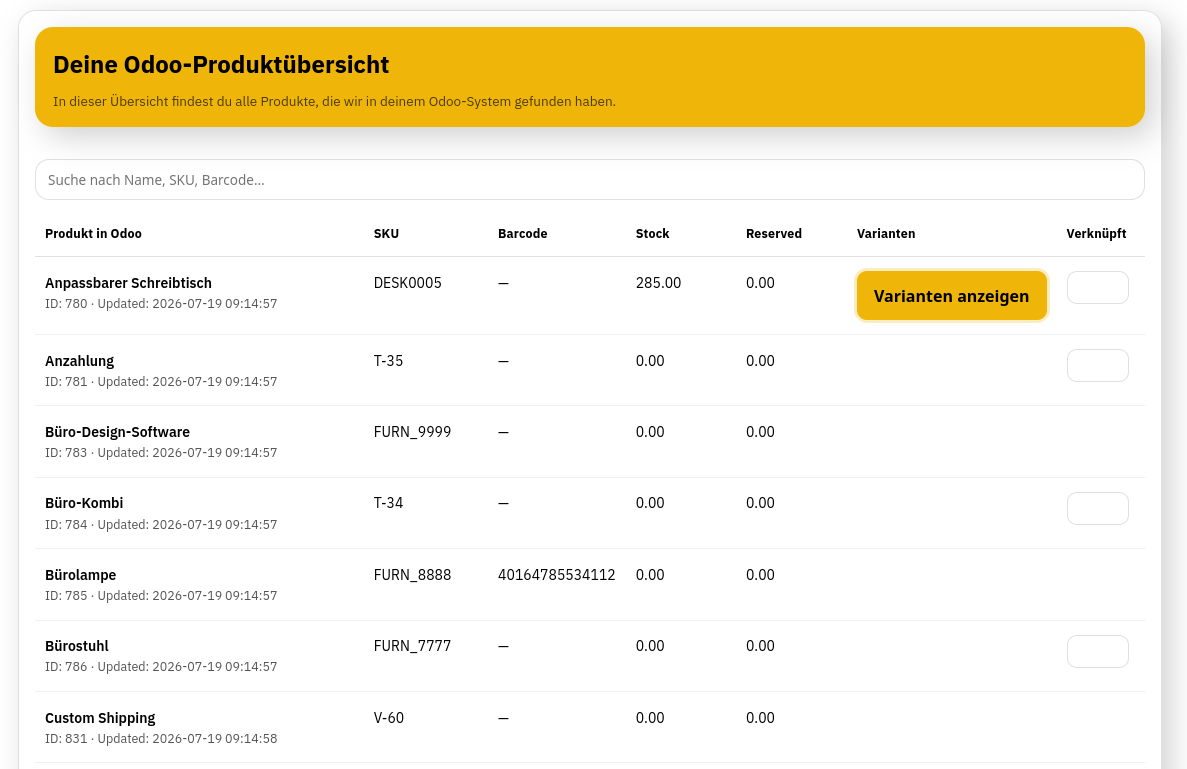The image size is (1187, 769).
Task: Click the Reserved column header
Action: 774,233
